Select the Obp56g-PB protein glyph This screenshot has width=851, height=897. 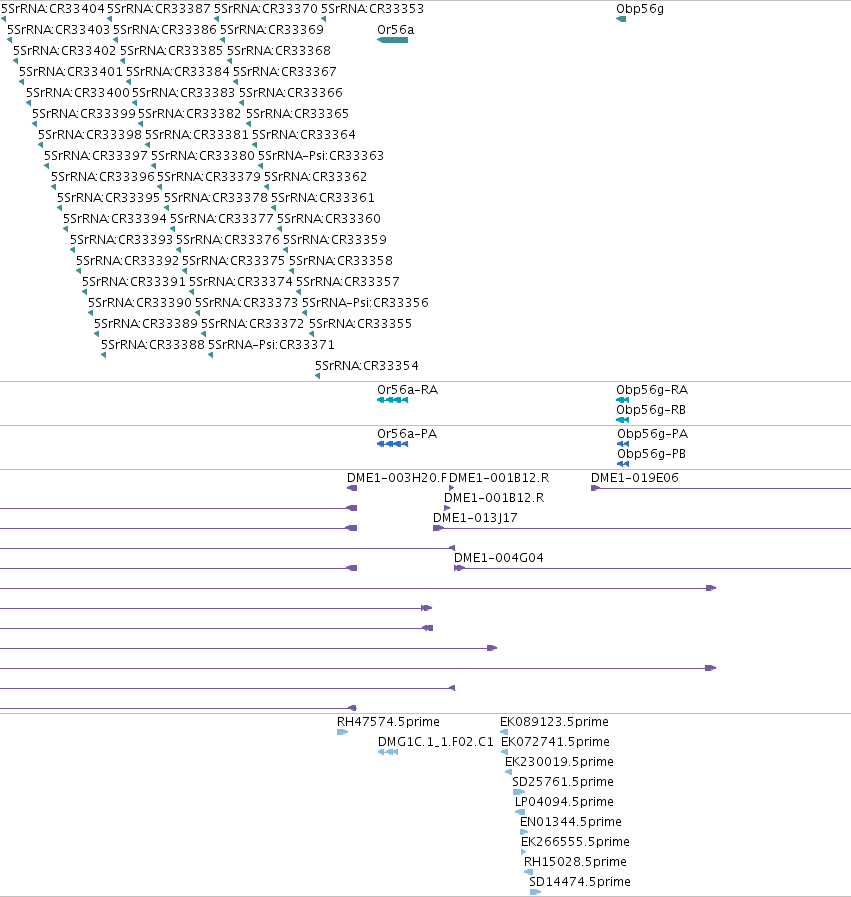(x=623, y=464)
